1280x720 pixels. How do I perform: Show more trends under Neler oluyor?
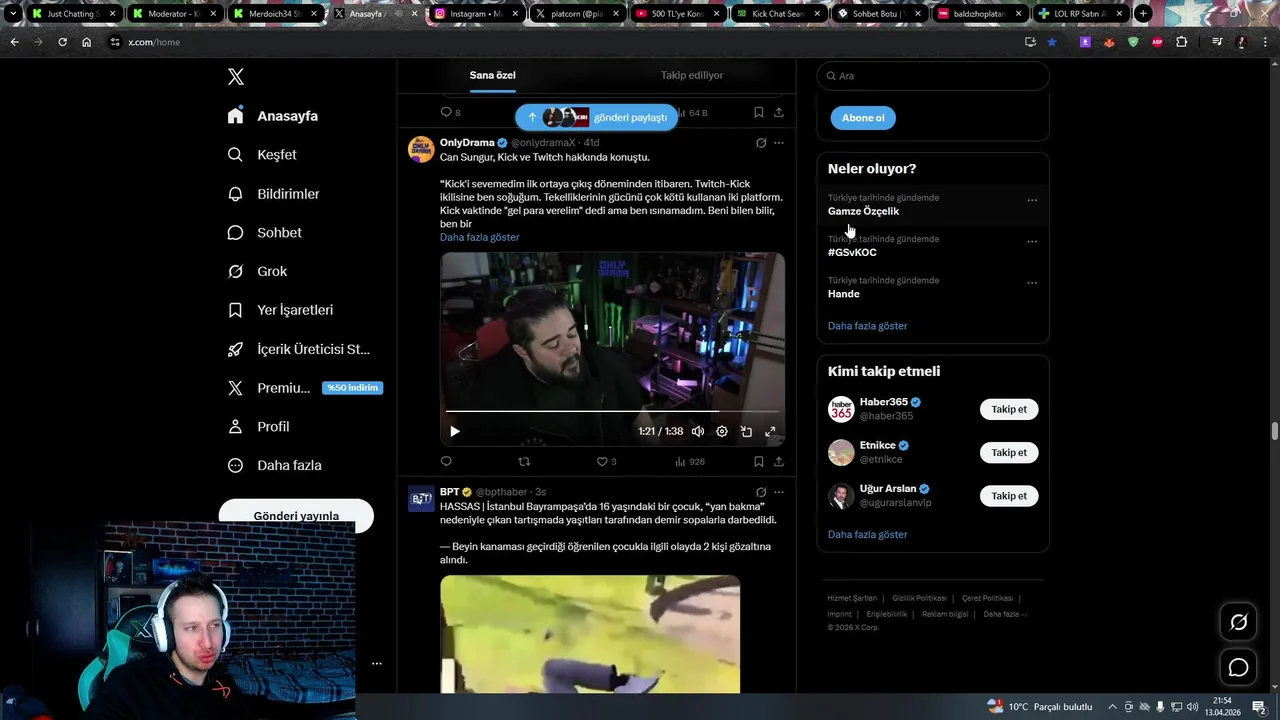[x=868, y=326]
